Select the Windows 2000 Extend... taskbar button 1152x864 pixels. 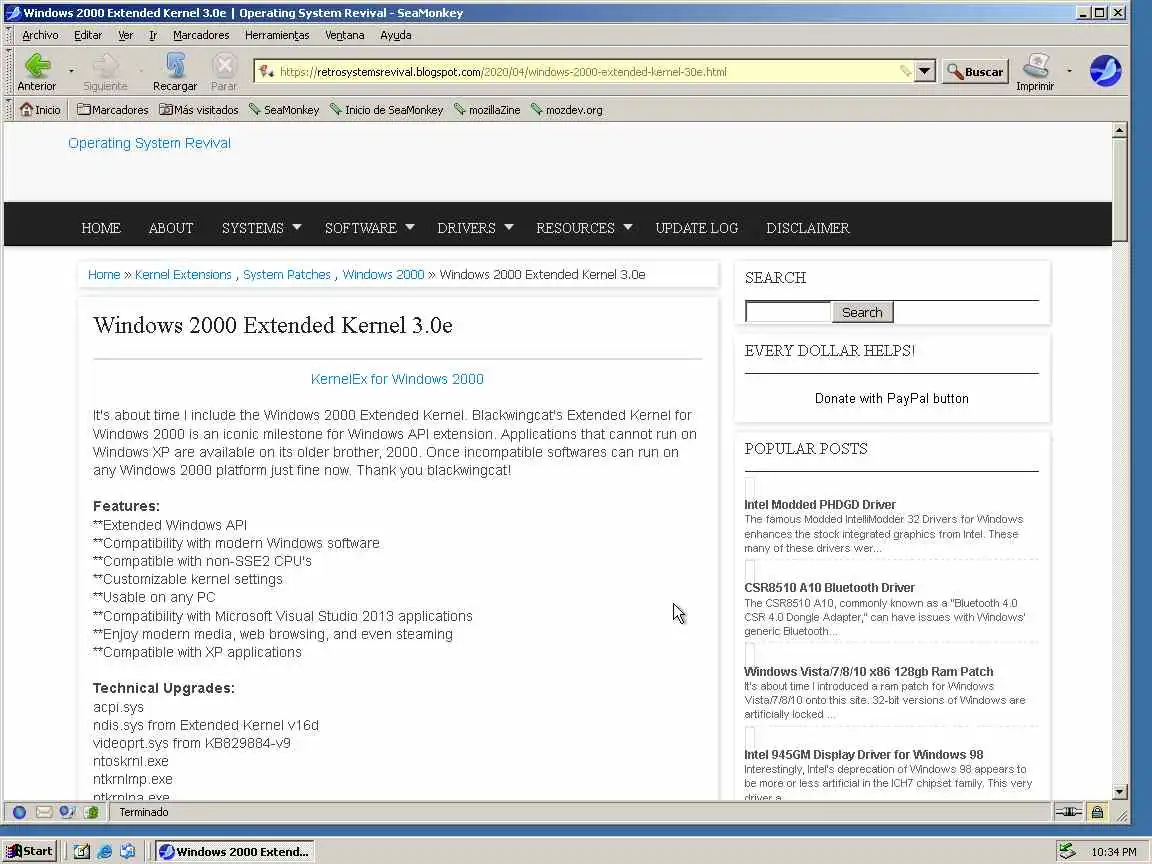coord(234,852)
